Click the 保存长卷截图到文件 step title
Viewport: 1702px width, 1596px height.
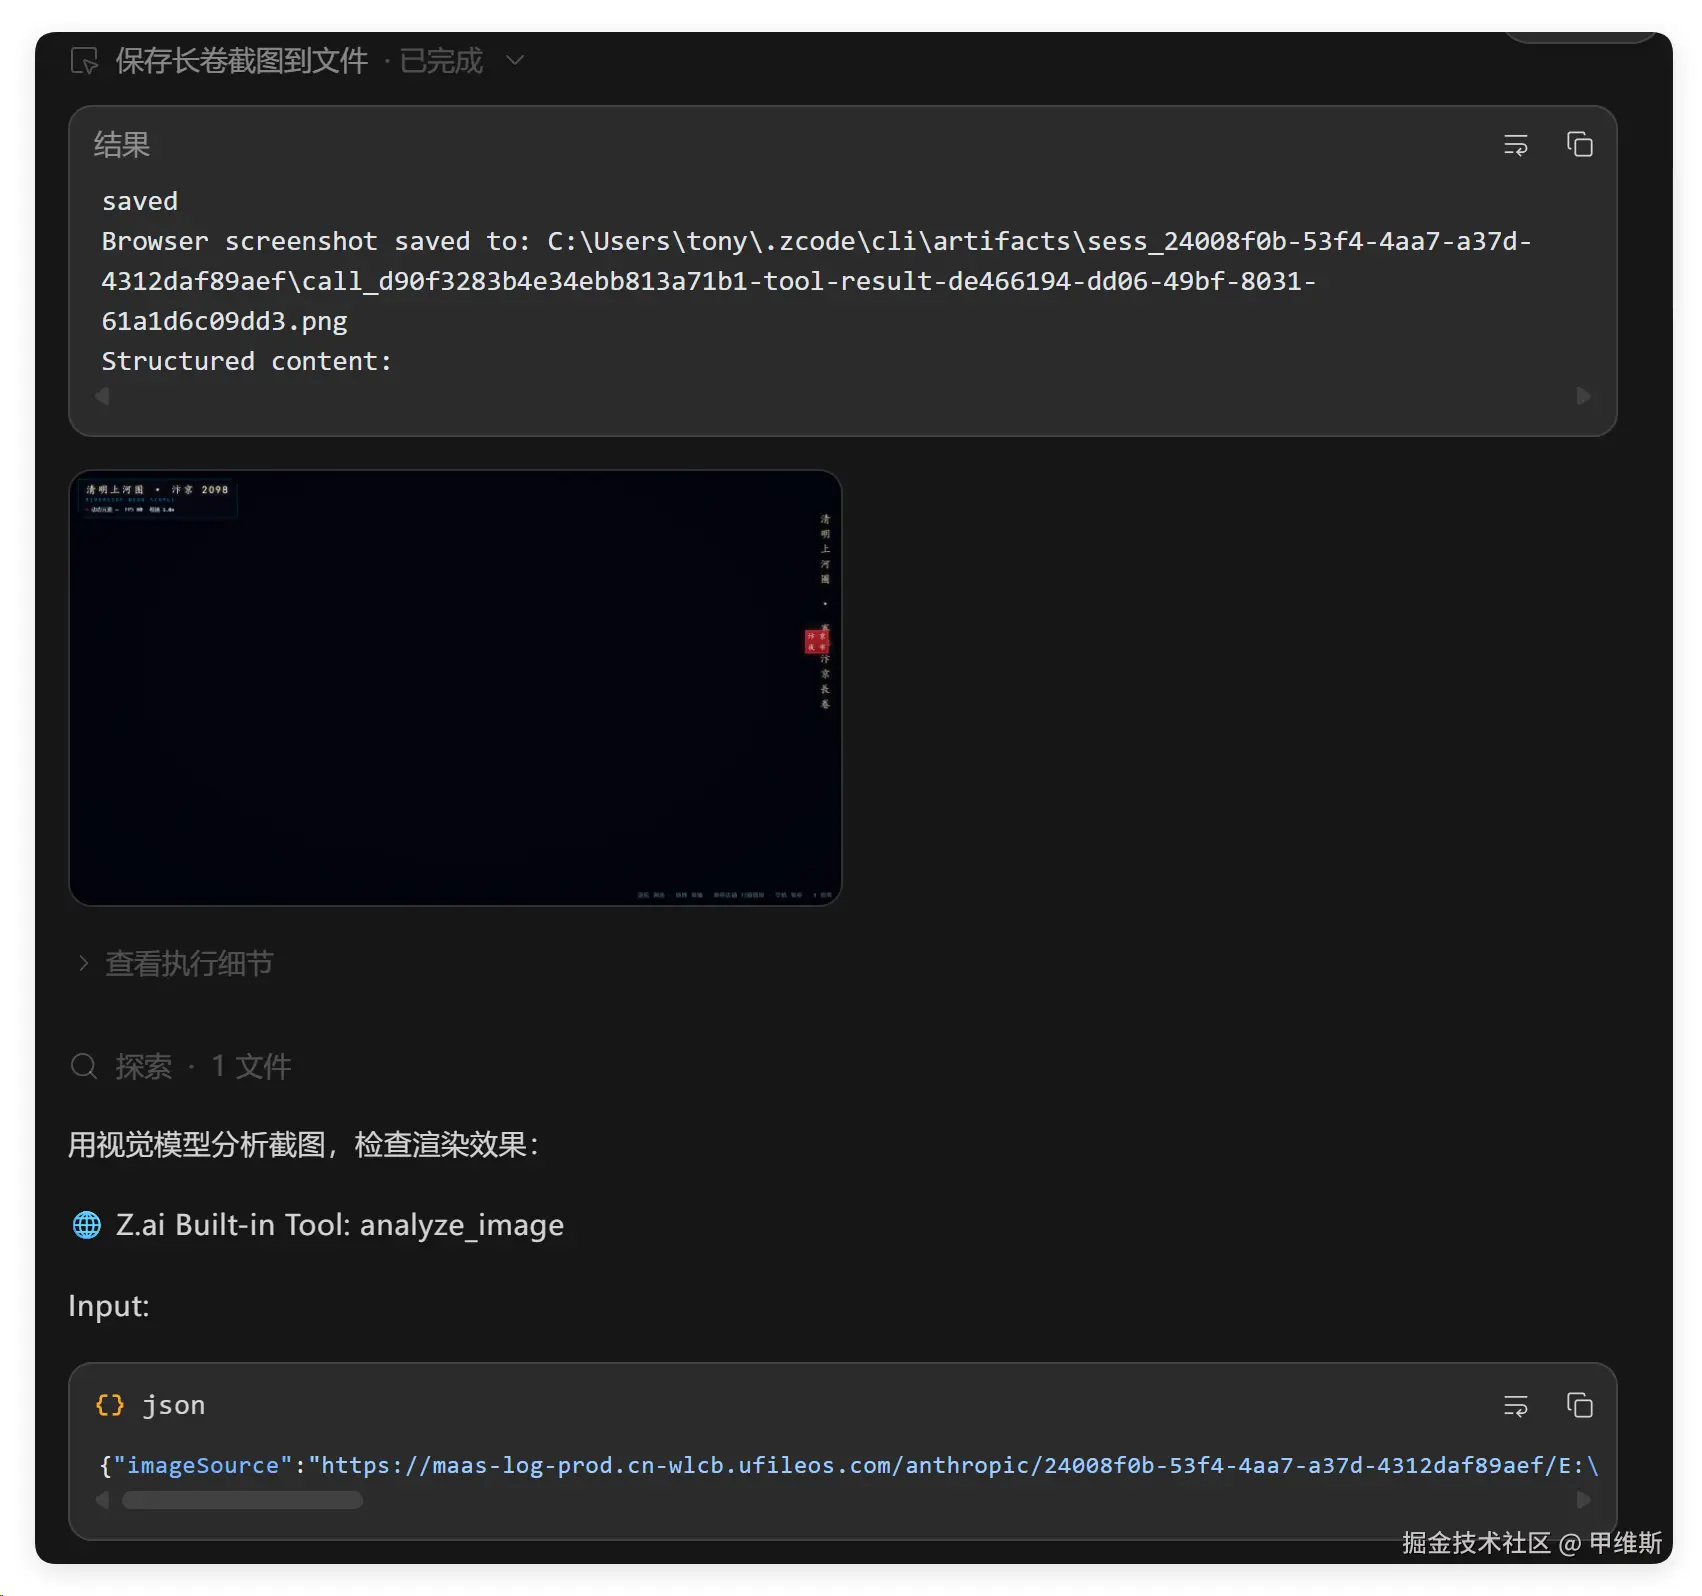(242, 61)
